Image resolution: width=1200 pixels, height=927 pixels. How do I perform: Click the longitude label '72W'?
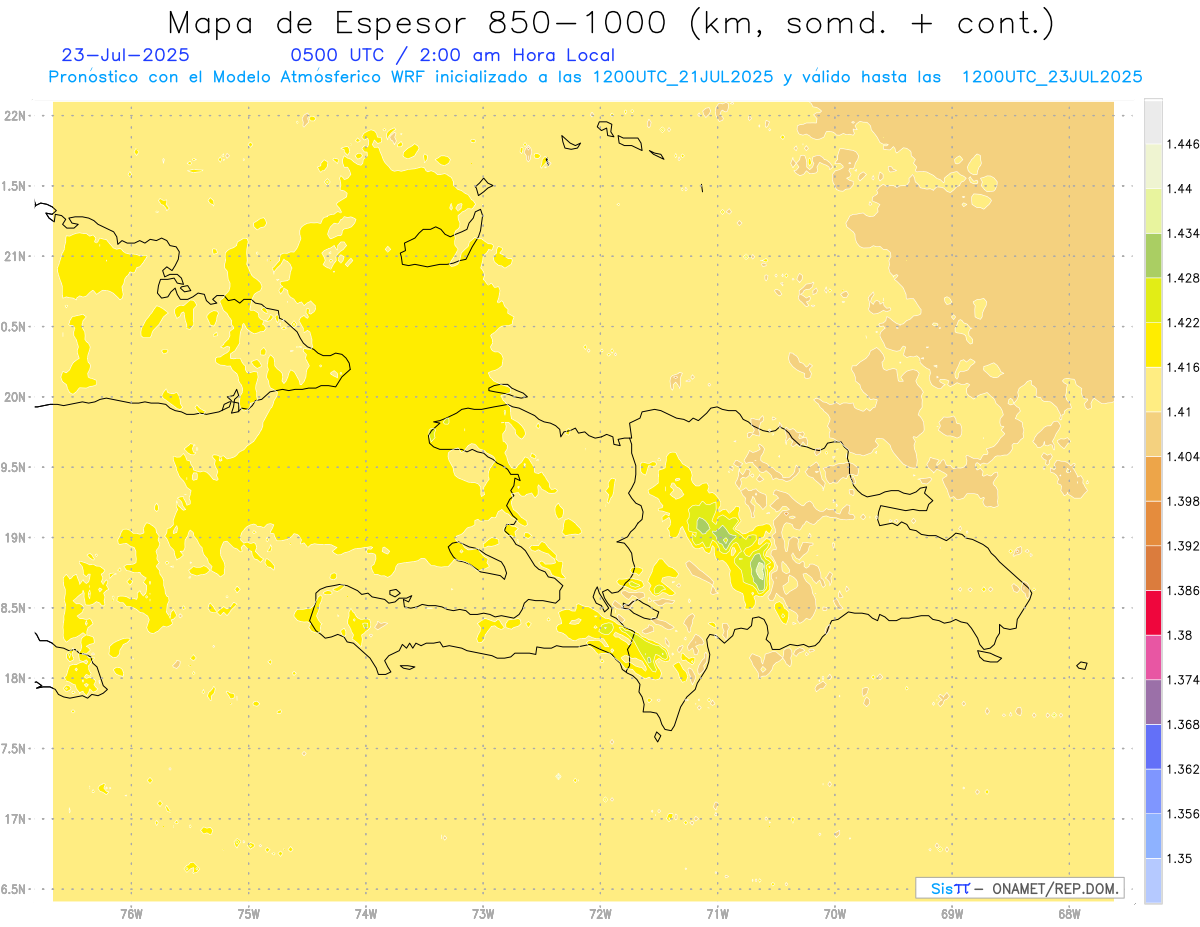pos(600,913)
